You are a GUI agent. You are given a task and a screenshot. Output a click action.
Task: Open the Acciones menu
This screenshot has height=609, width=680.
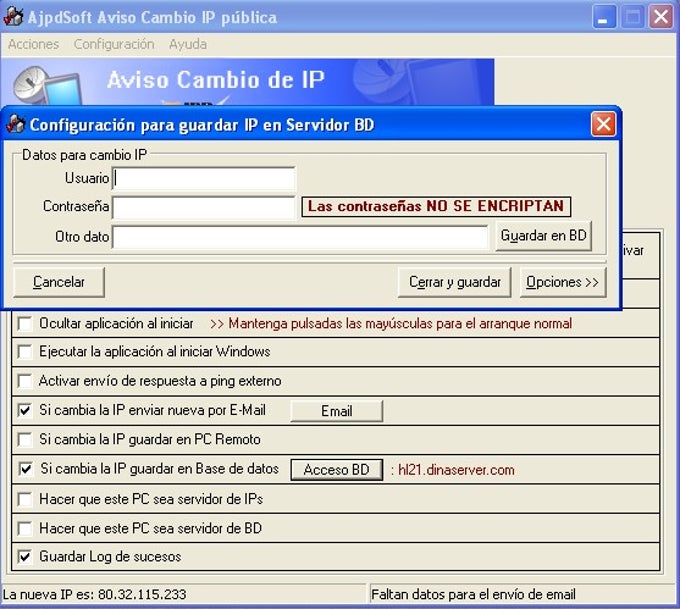click(x=33, y=44)
